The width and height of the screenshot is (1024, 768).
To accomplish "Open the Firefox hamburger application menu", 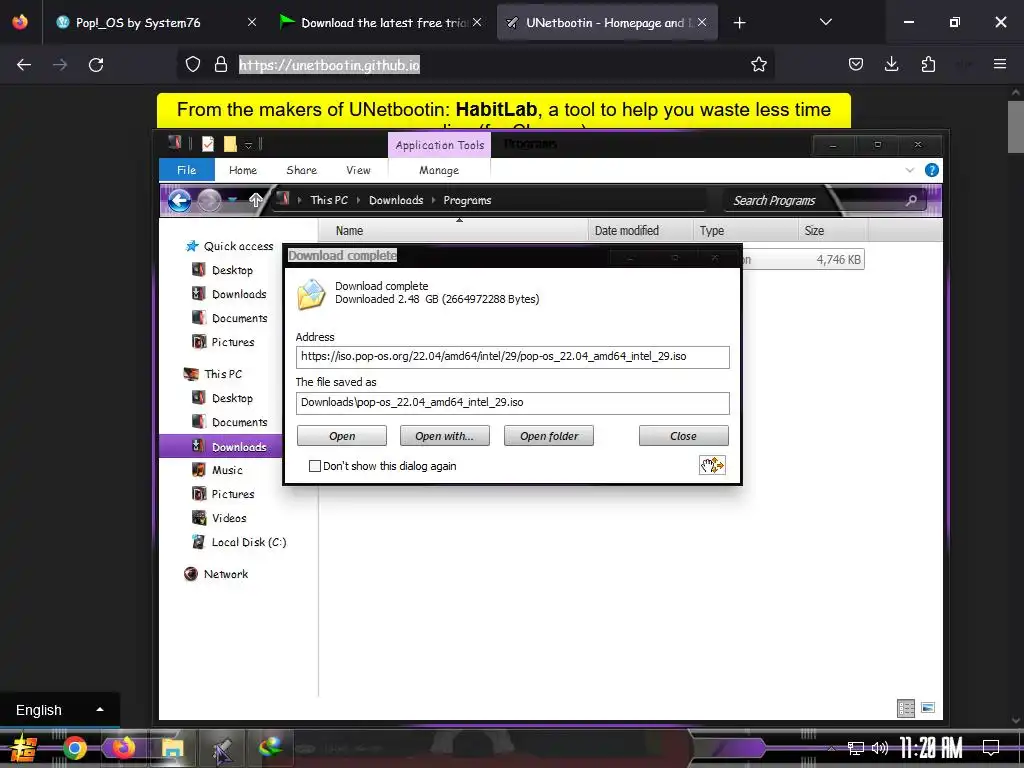I will (x=1000, y=64).
